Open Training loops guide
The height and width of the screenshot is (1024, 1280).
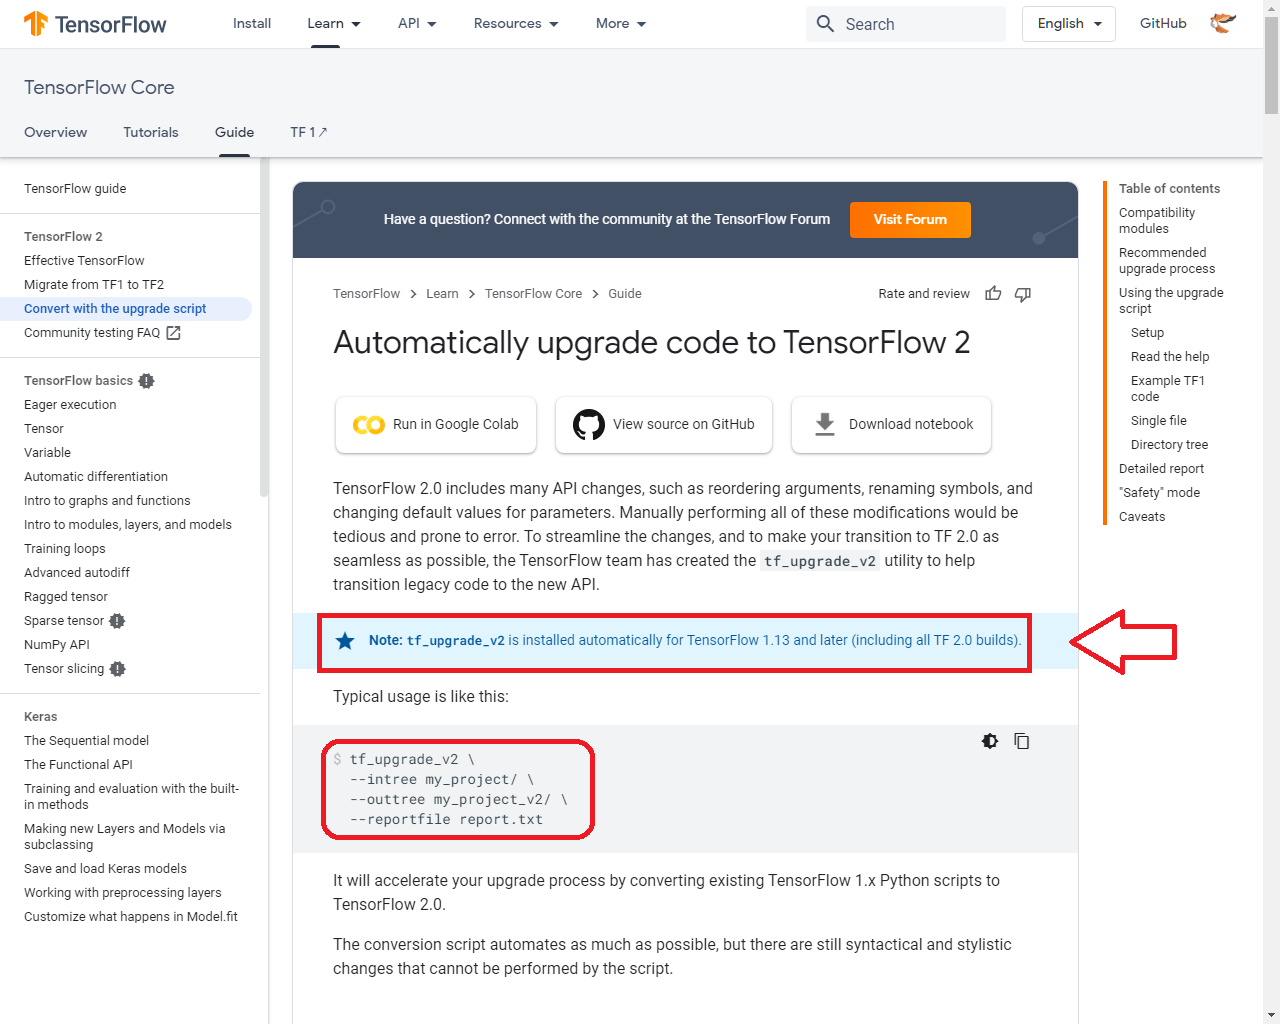(64, 549)
